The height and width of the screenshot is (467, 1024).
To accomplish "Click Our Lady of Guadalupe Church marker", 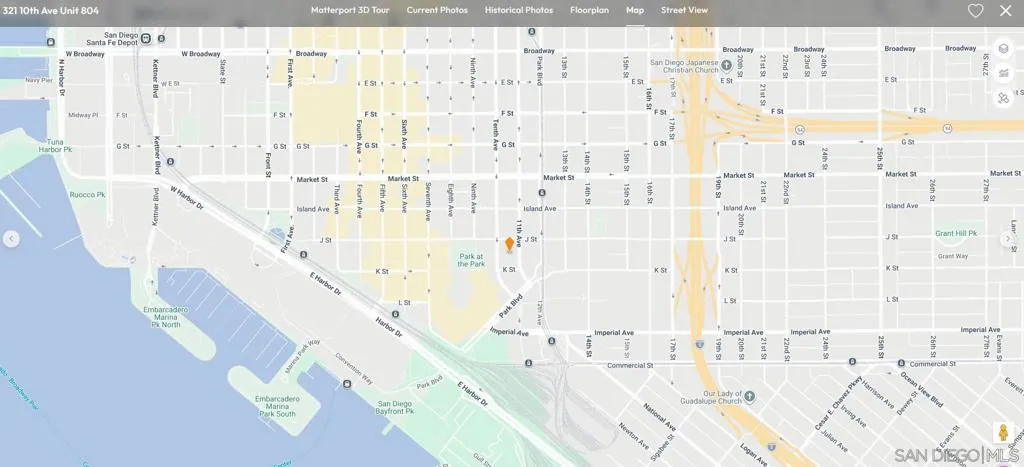I will (750, 396).
